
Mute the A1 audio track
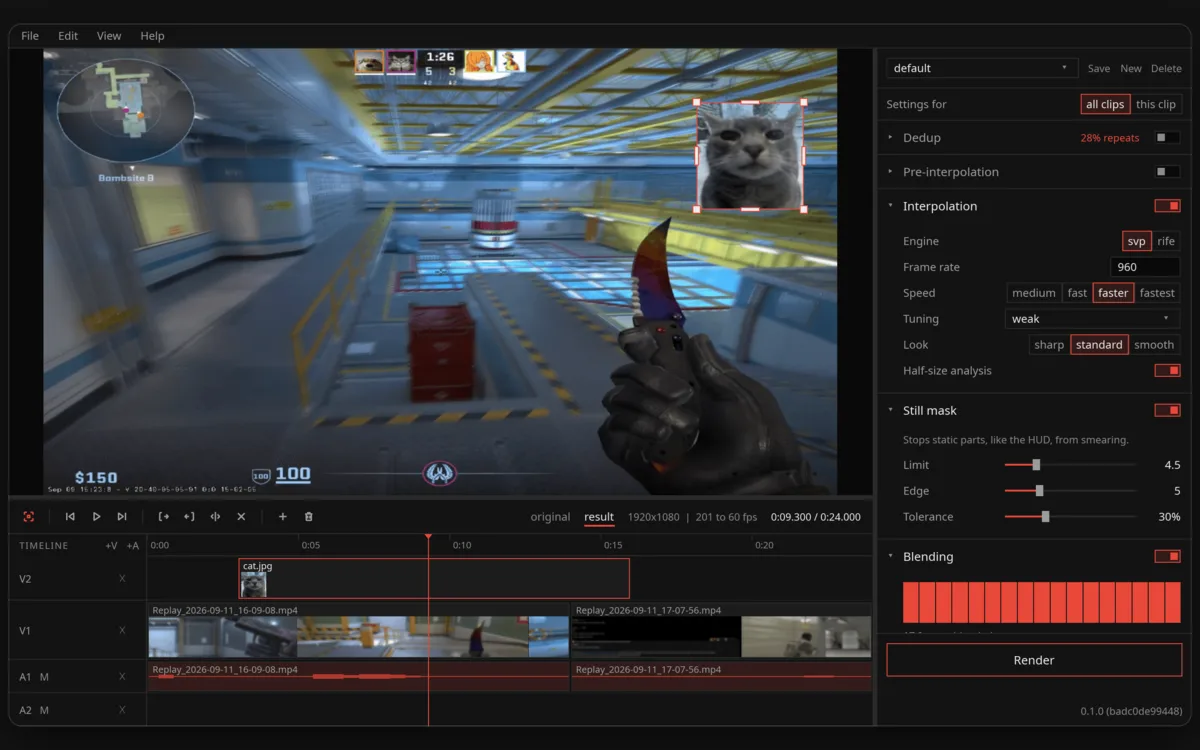coord(44,677)
